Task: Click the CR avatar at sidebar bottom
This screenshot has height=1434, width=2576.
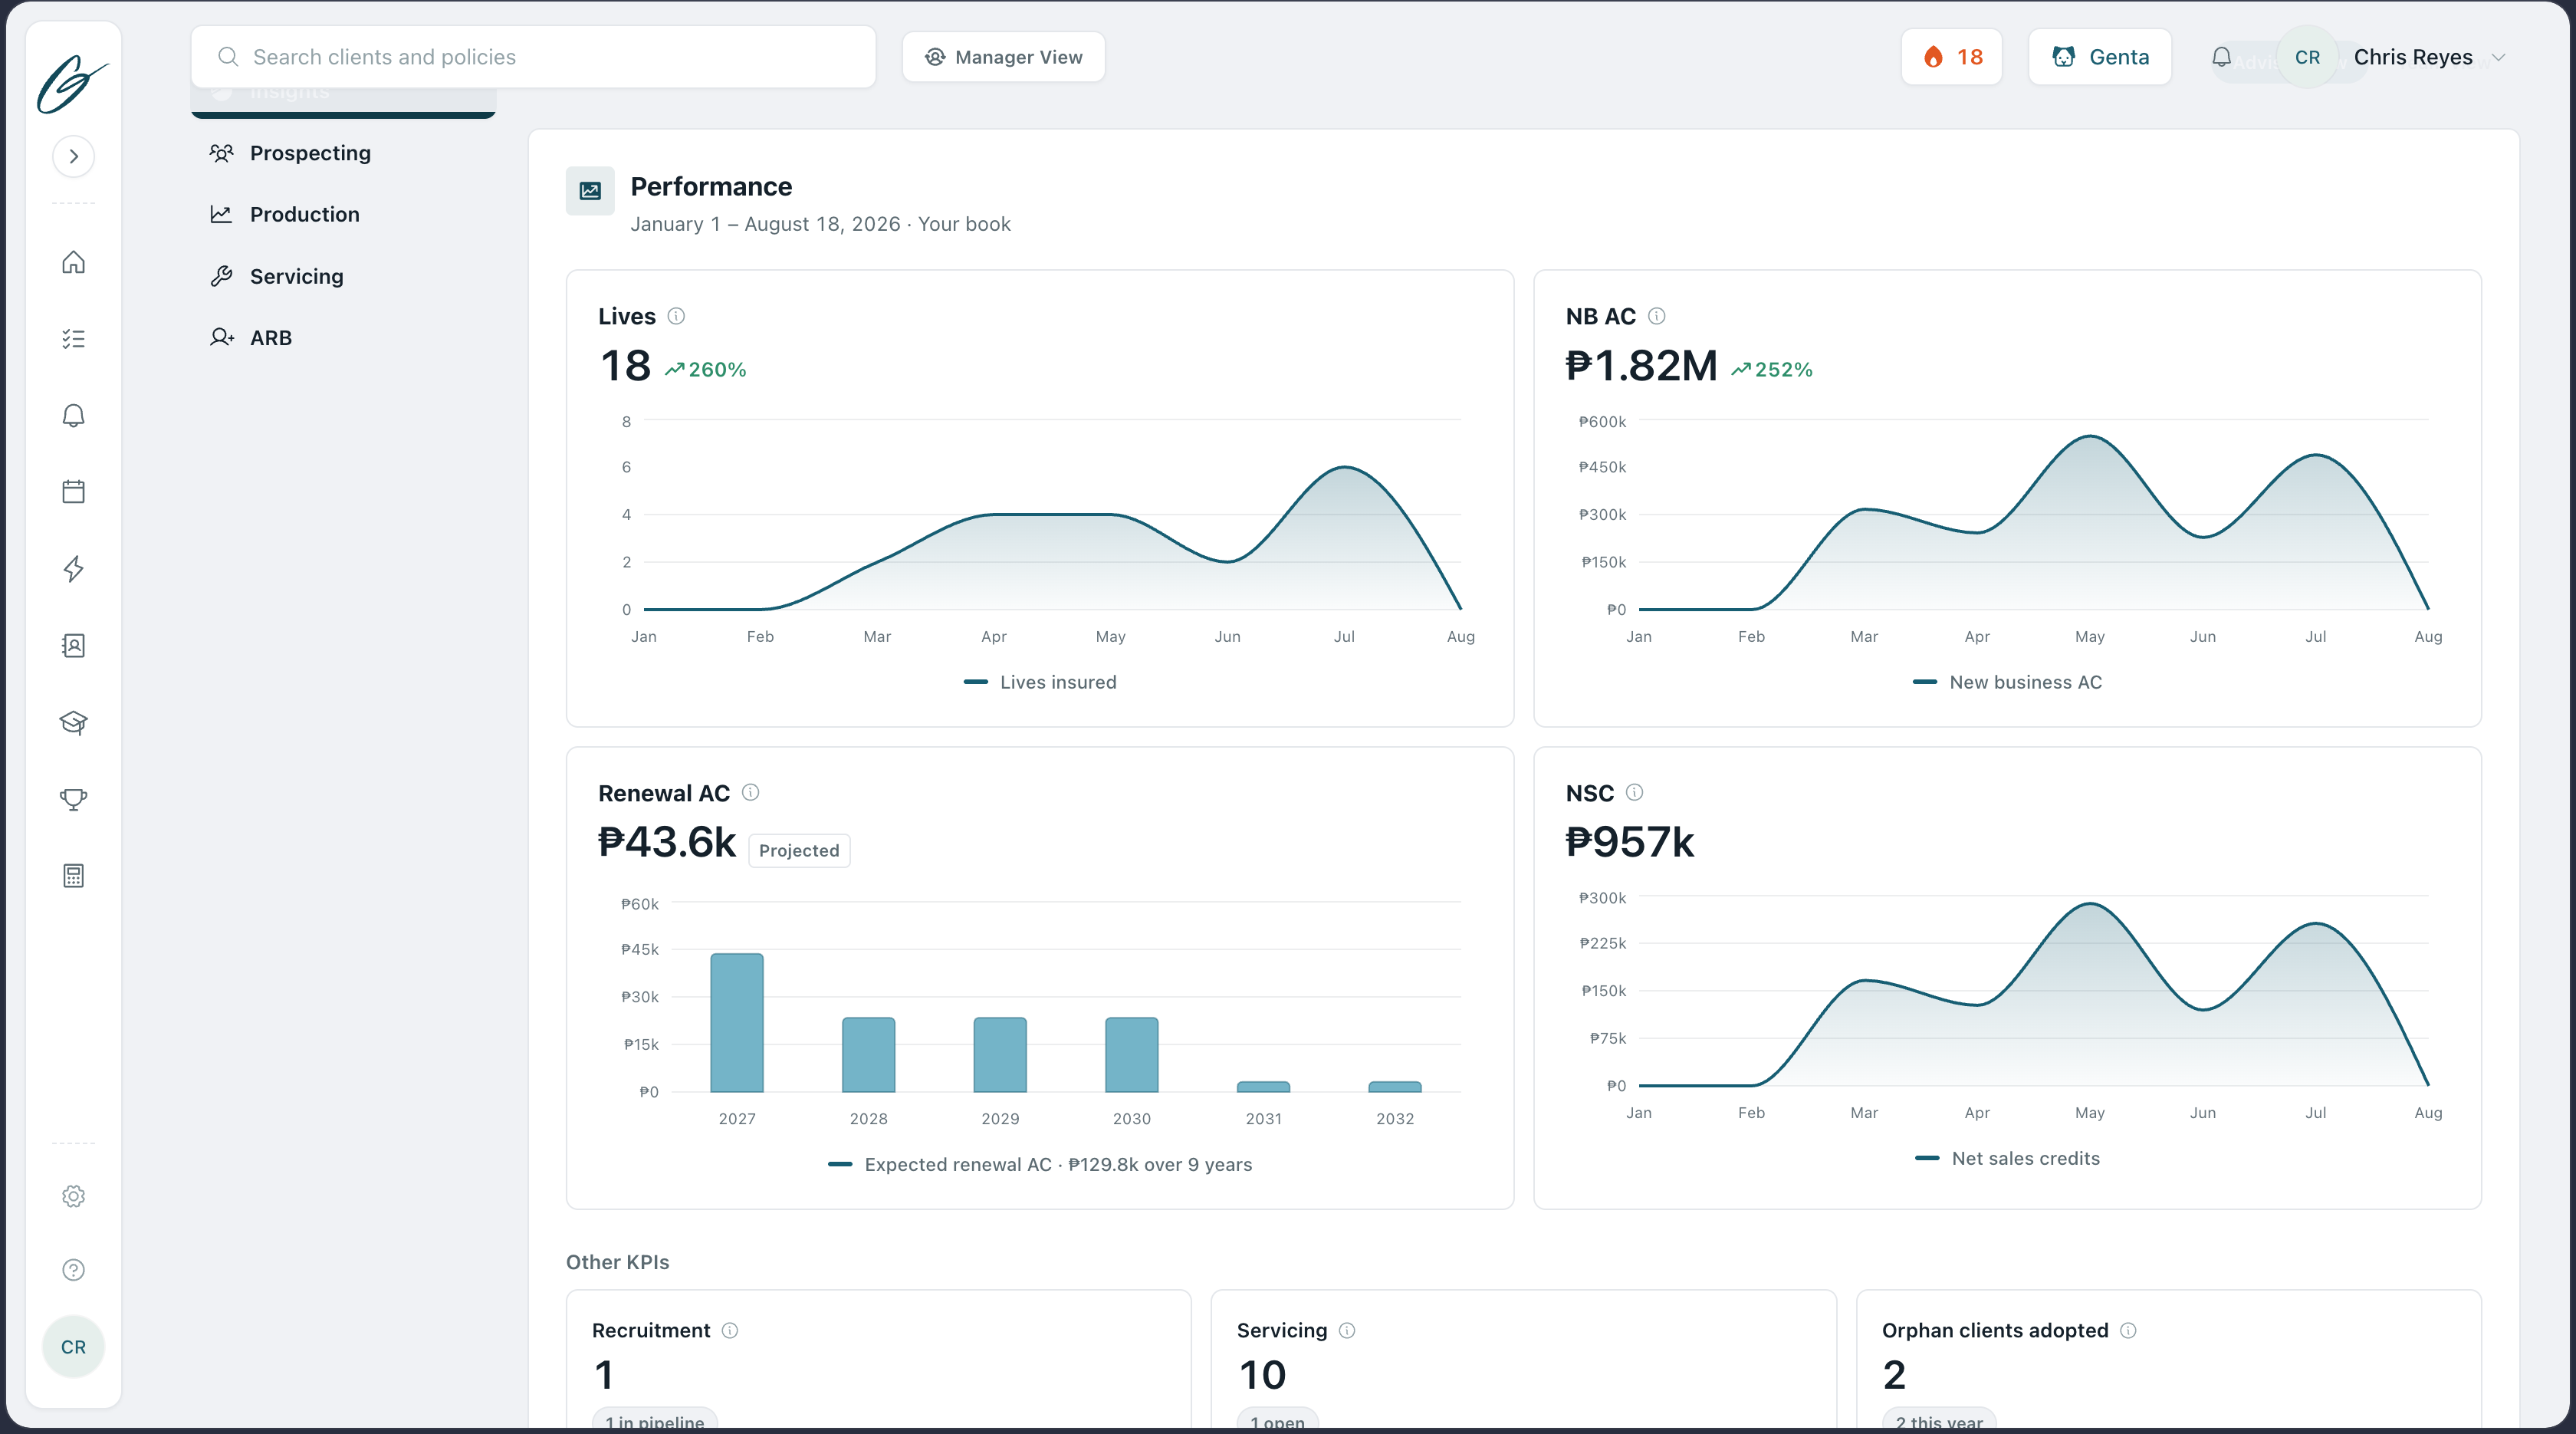Action: (x=73, y=1347)
